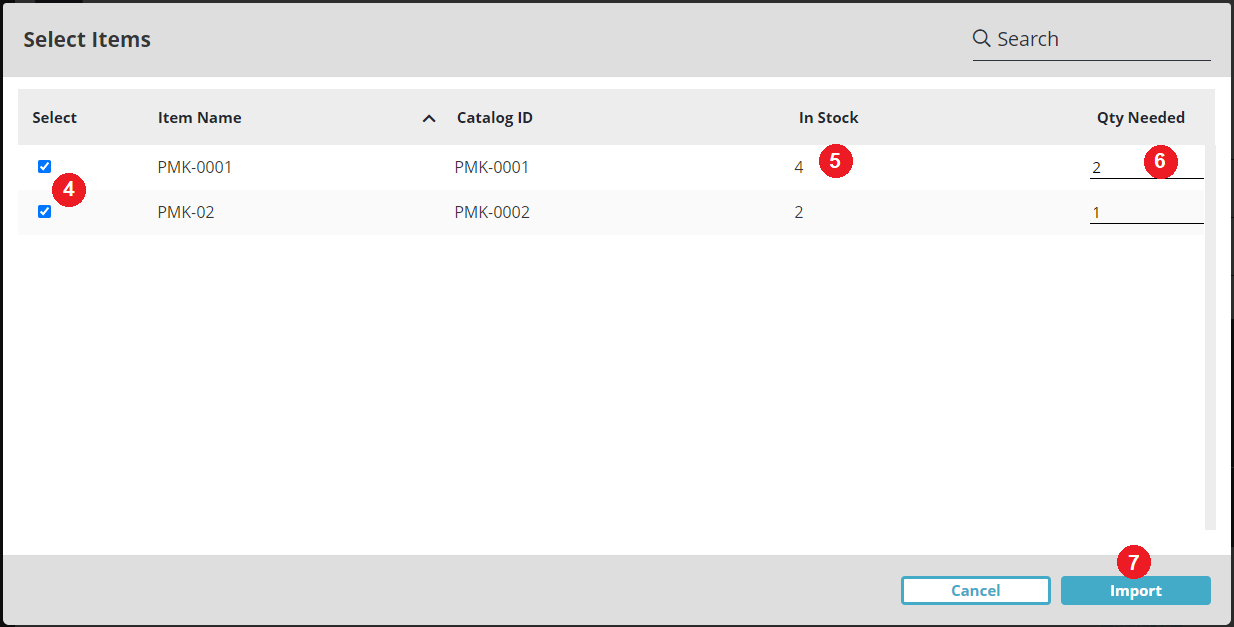Screen dimensions: 1234x627
Task: Select the PMK-02 item name text
Action: [x=185, y=212]
